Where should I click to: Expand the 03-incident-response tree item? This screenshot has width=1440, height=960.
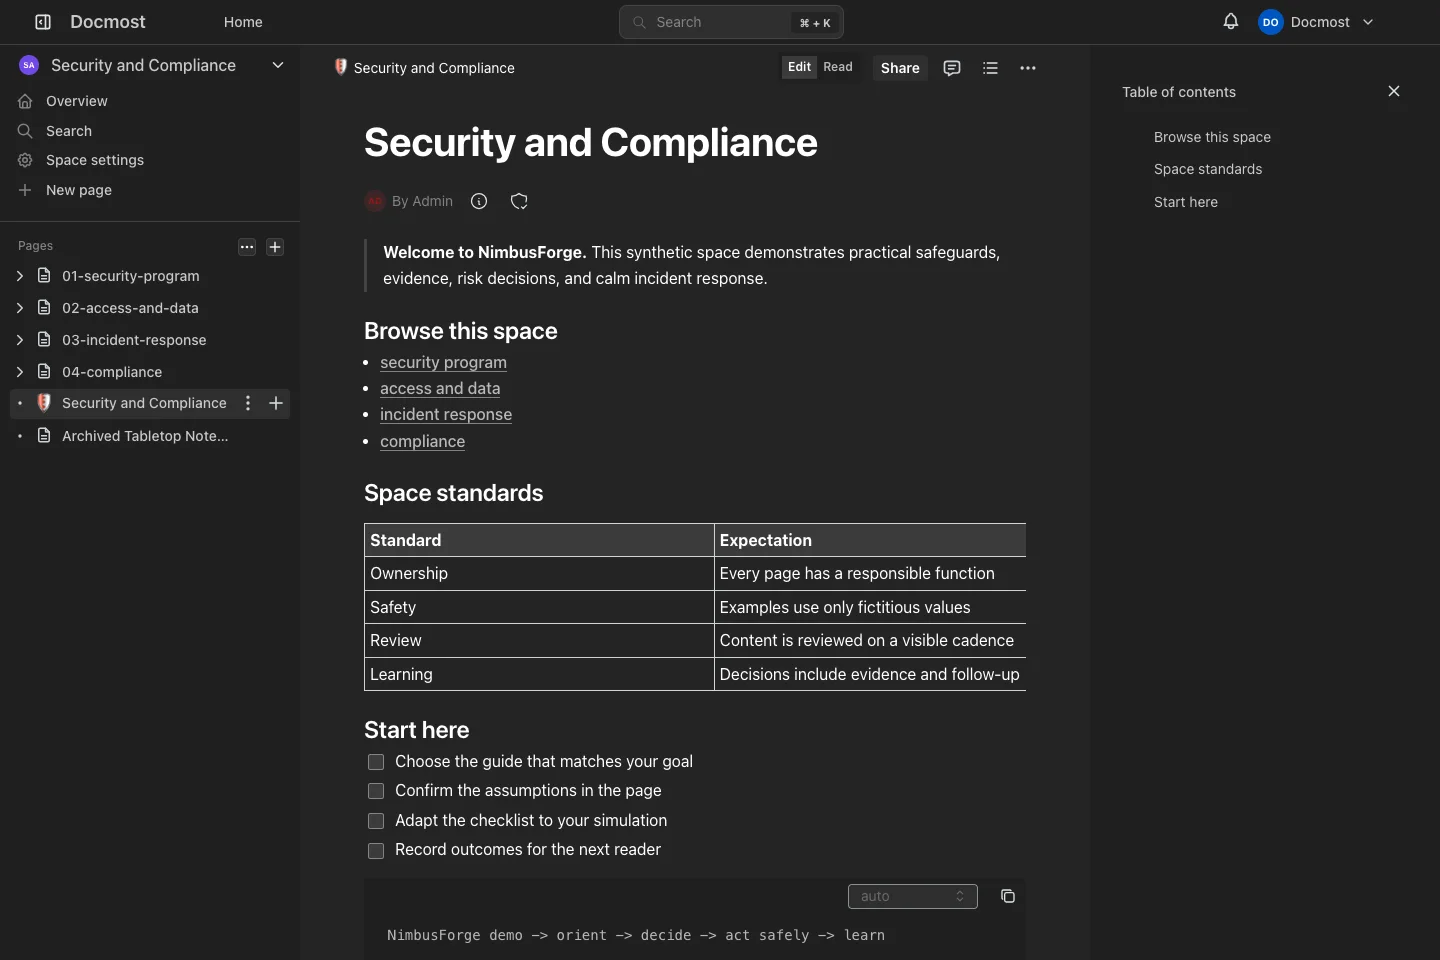[20, 340]
